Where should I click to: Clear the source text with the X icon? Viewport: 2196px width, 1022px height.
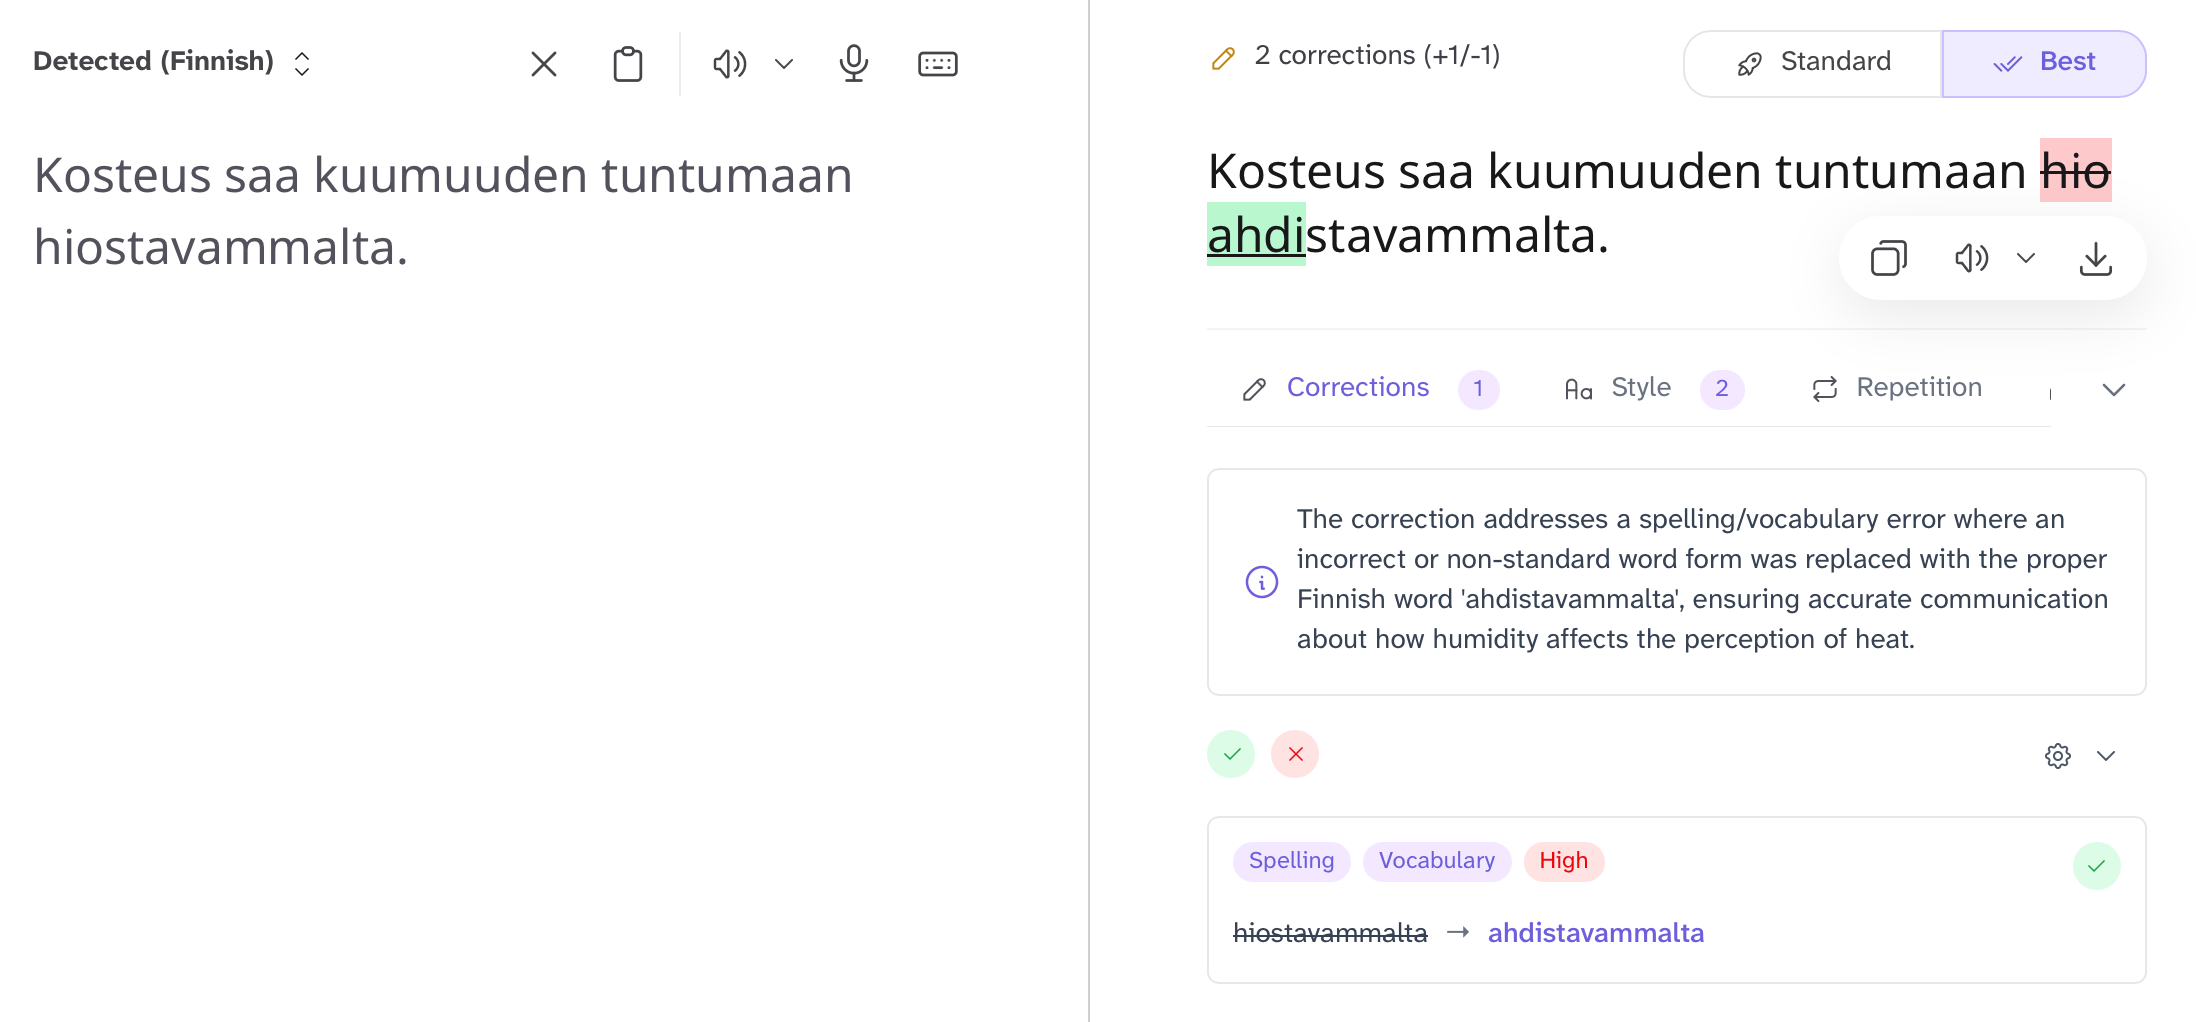click(543, 64)
